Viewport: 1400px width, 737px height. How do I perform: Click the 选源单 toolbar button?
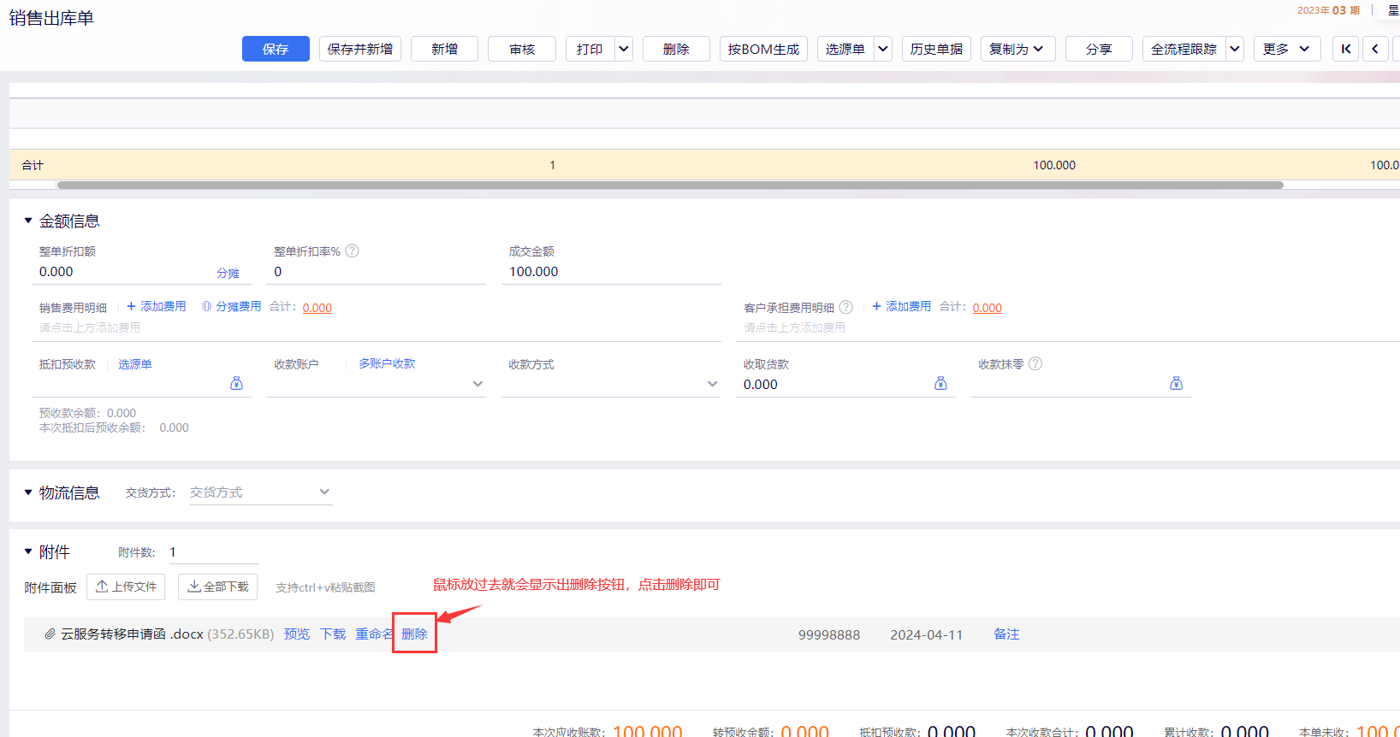(846, 49)
